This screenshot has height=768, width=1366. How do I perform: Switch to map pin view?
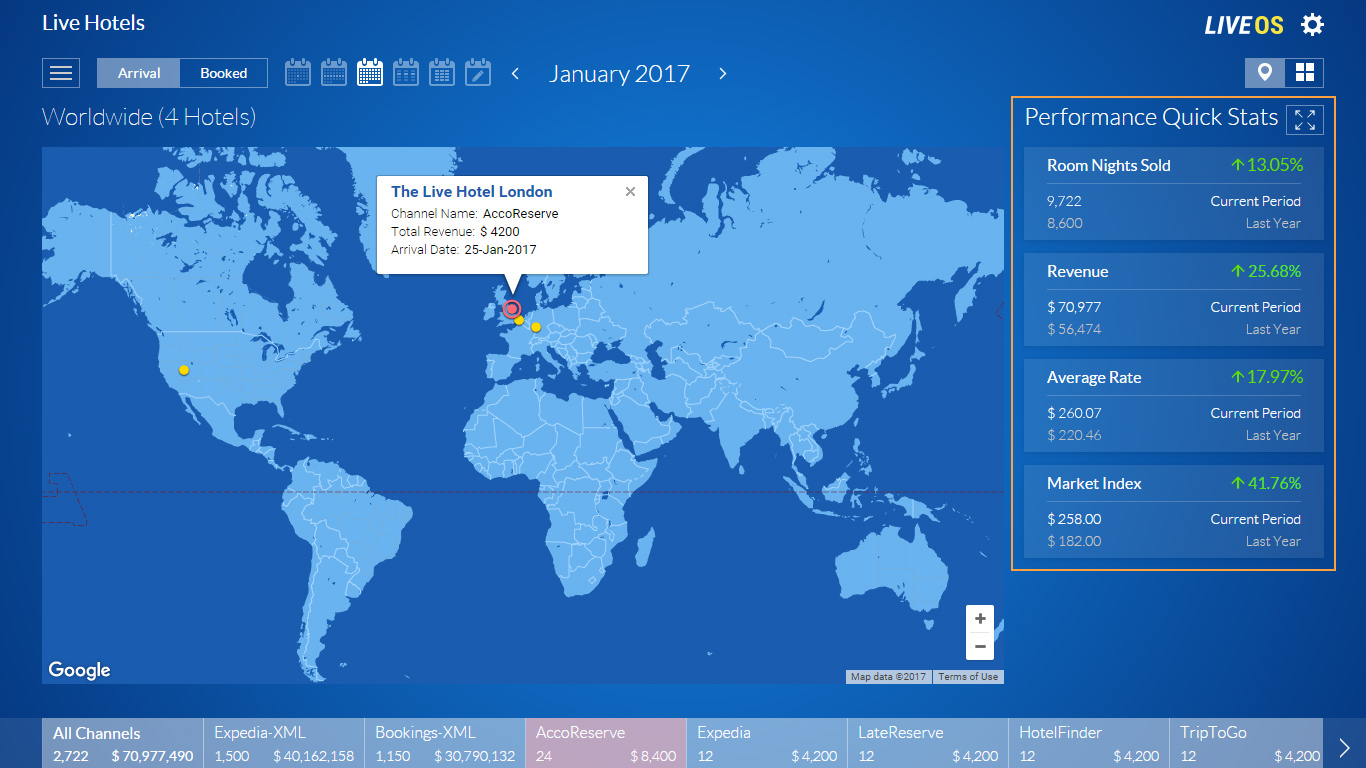point(1265,73)
